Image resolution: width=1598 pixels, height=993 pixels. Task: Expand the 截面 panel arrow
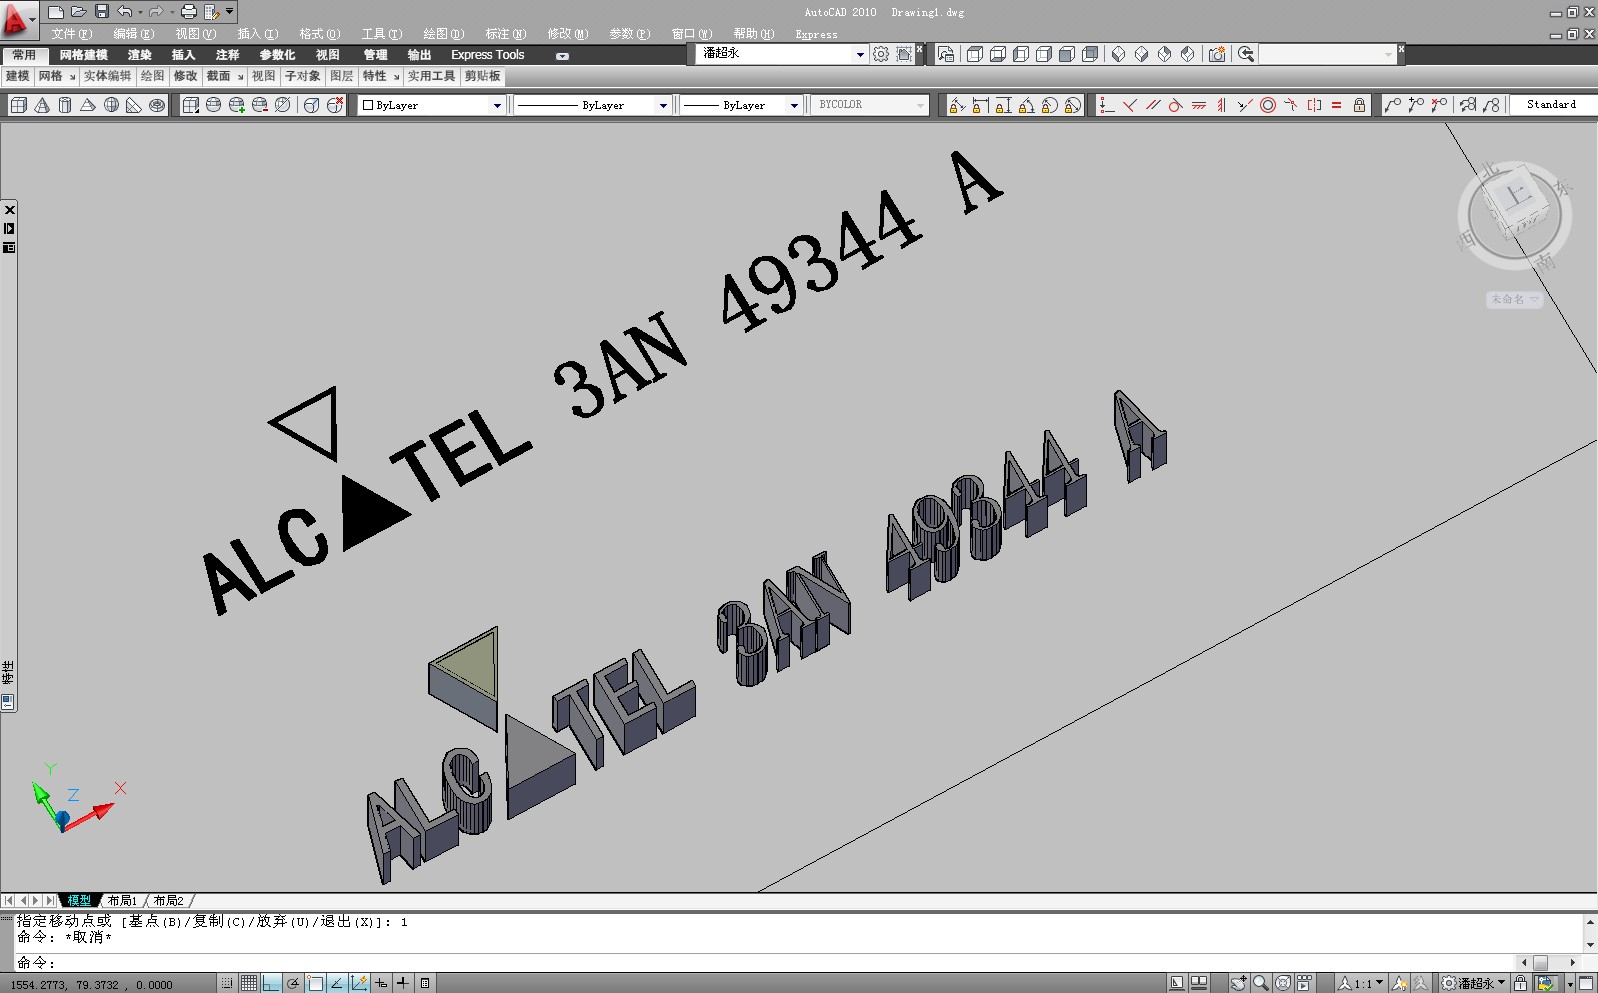241,77
